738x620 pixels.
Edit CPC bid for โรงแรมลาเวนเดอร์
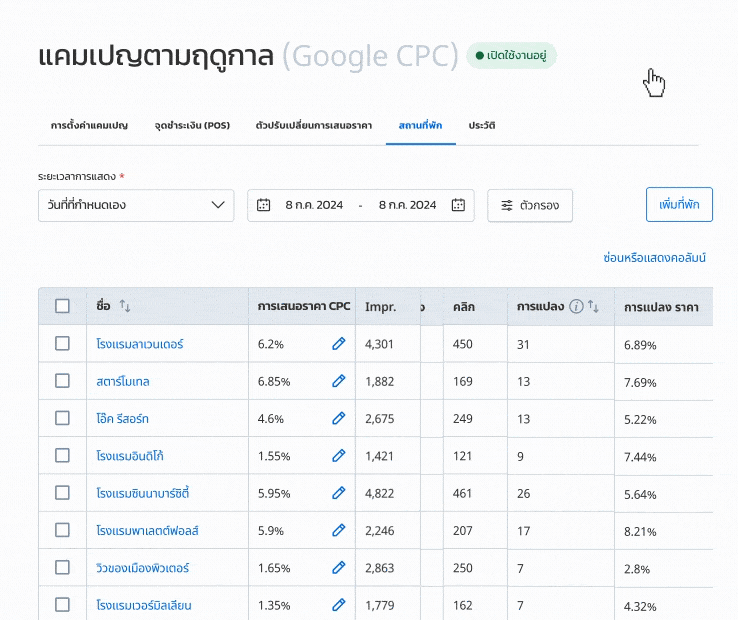[x=338, y=344]
